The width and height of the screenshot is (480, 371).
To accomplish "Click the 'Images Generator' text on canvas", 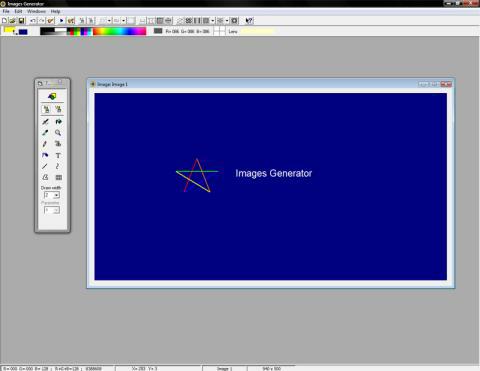I will [x=274, y=173].
